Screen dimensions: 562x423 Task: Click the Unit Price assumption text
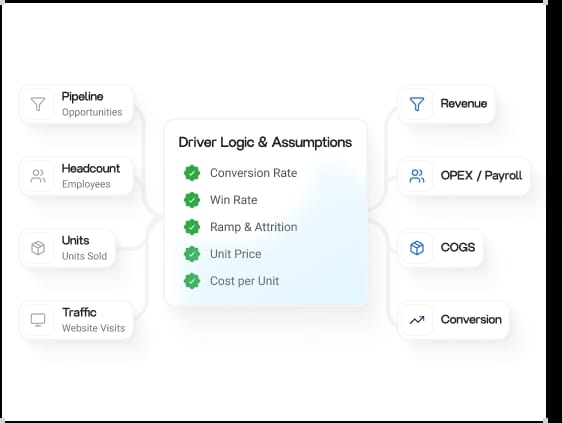pyautogui.click(x=235, y=254)
